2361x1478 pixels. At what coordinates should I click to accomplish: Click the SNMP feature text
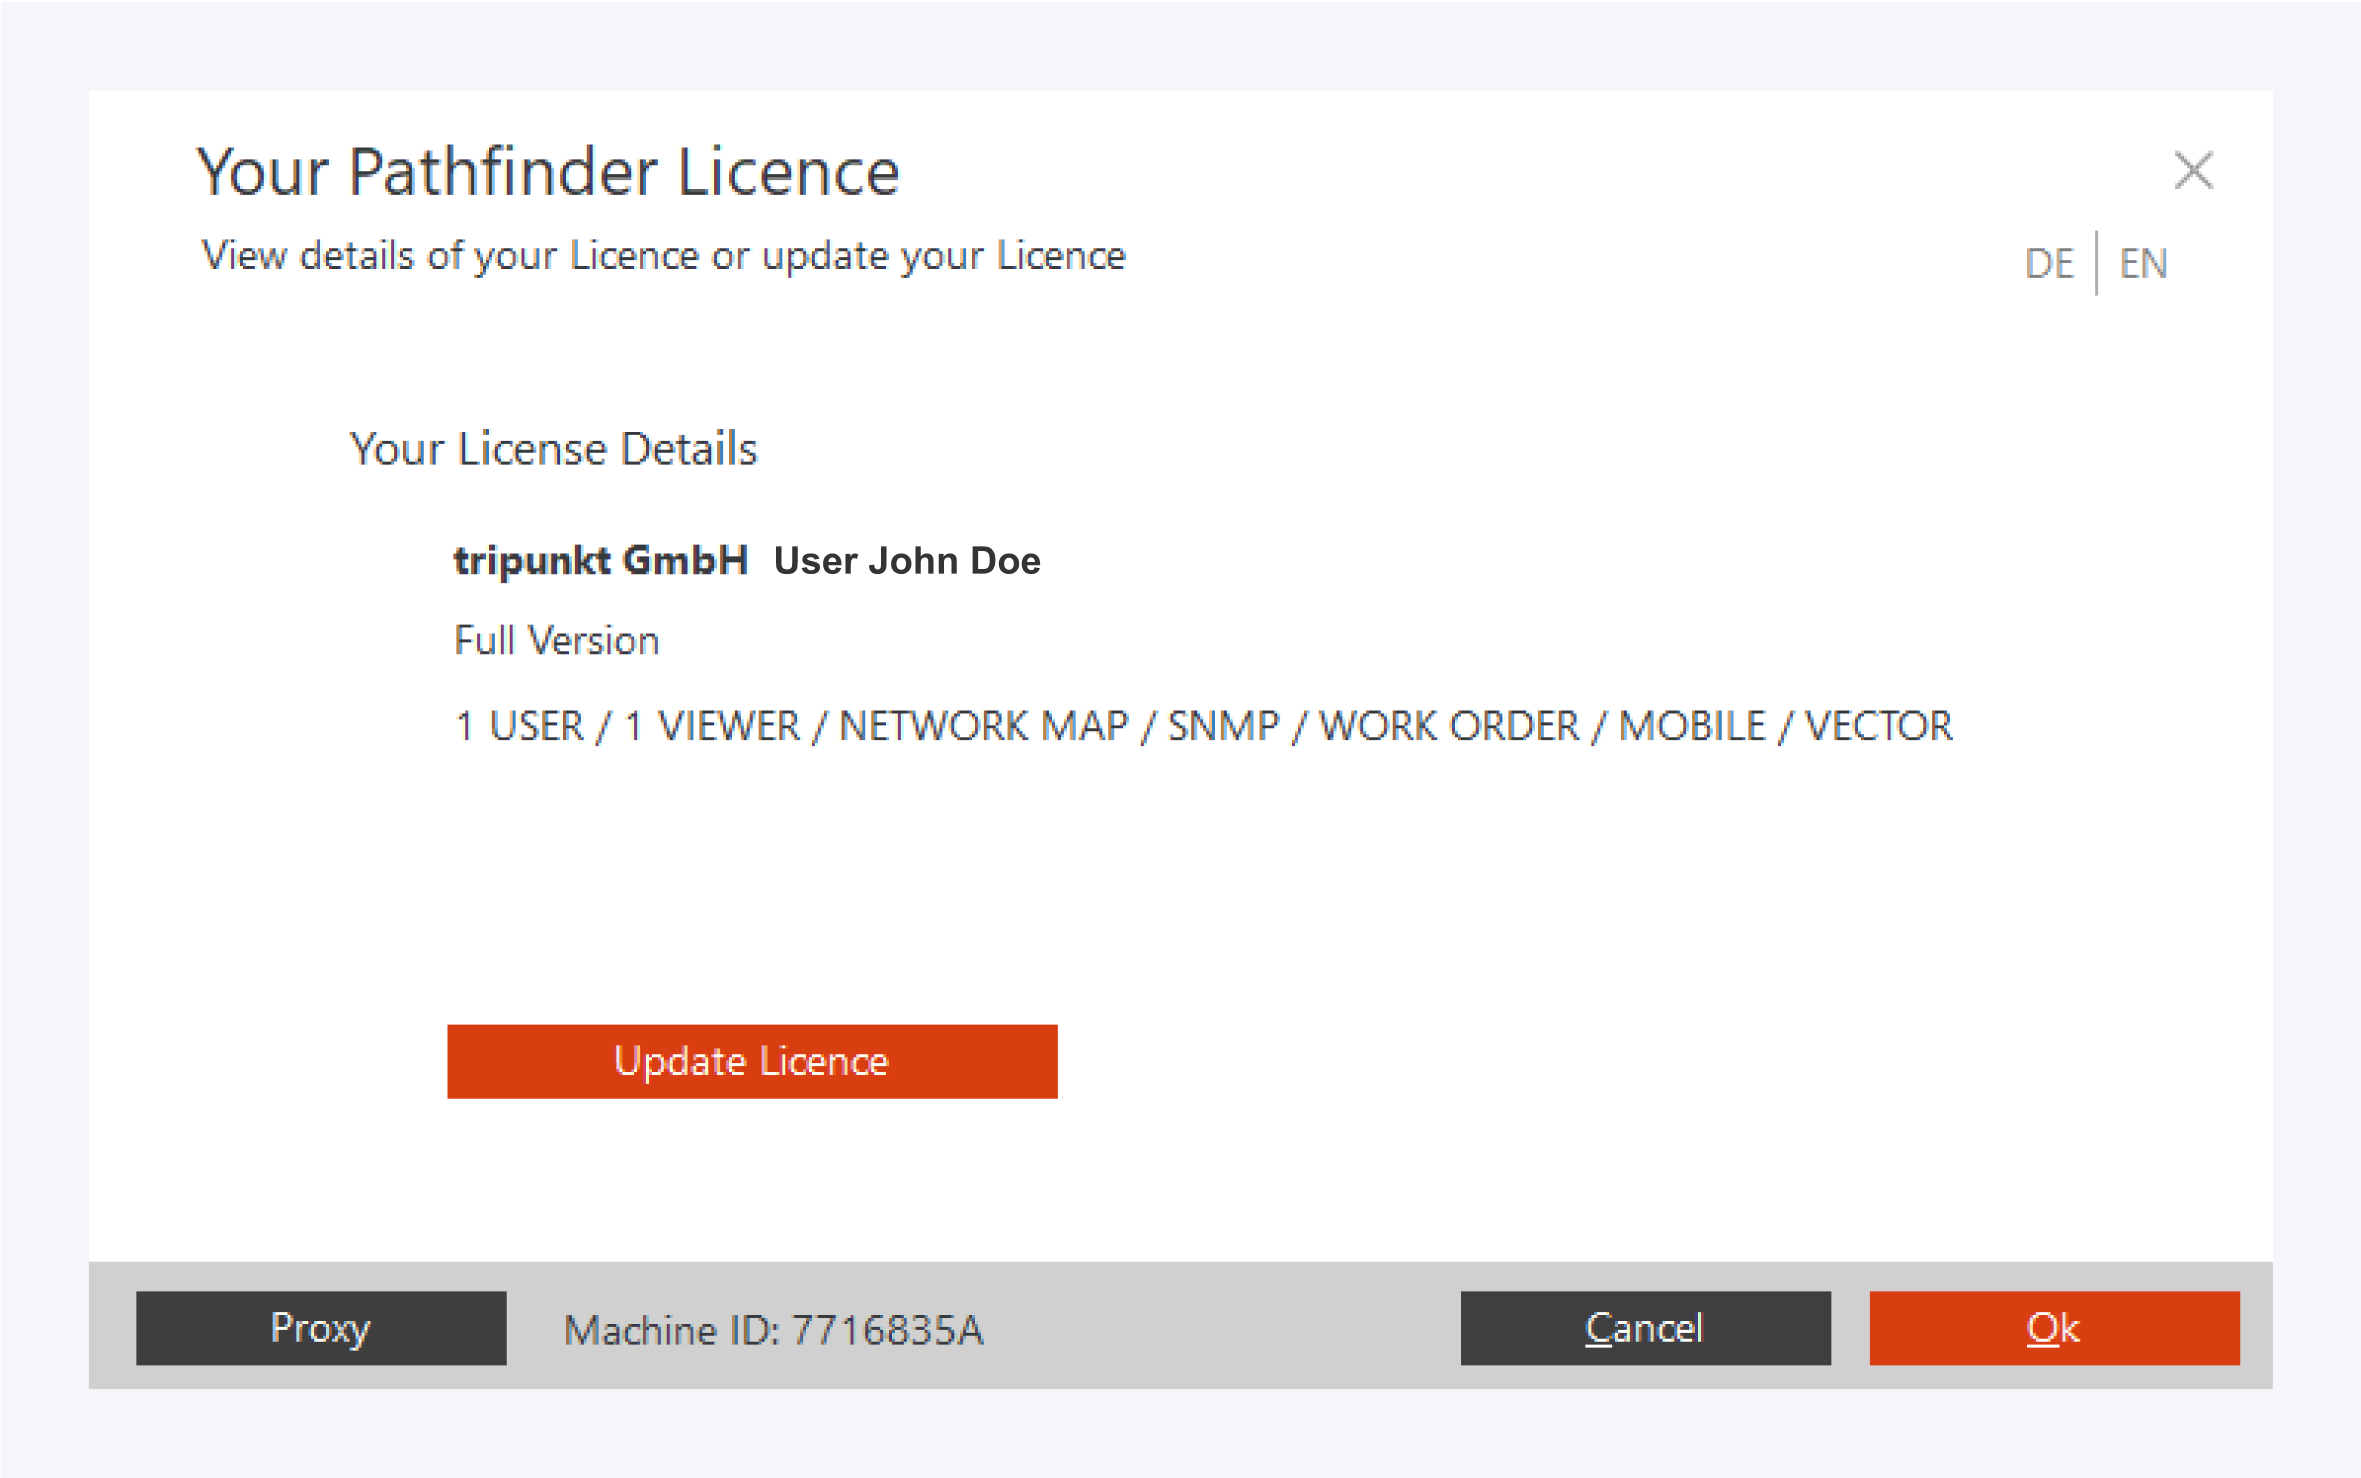(1223, 726)
